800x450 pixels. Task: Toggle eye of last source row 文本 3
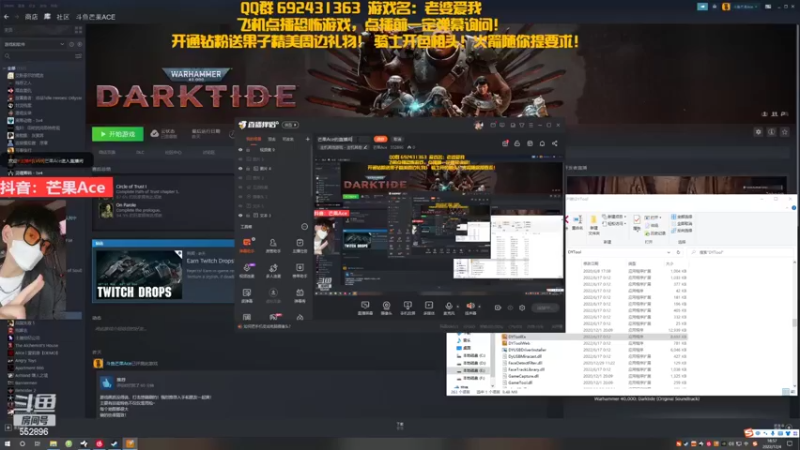click(x=240, y=215)
